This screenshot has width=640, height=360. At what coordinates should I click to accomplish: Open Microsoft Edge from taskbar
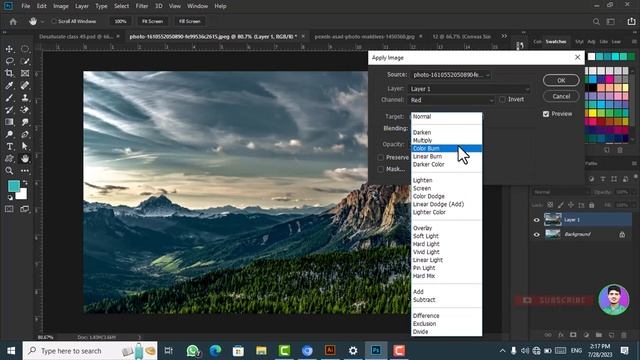pos(216,350)
